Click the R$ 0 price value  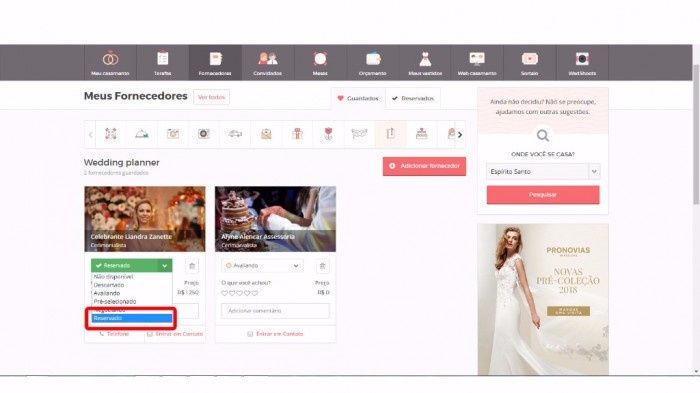(323, 293)
